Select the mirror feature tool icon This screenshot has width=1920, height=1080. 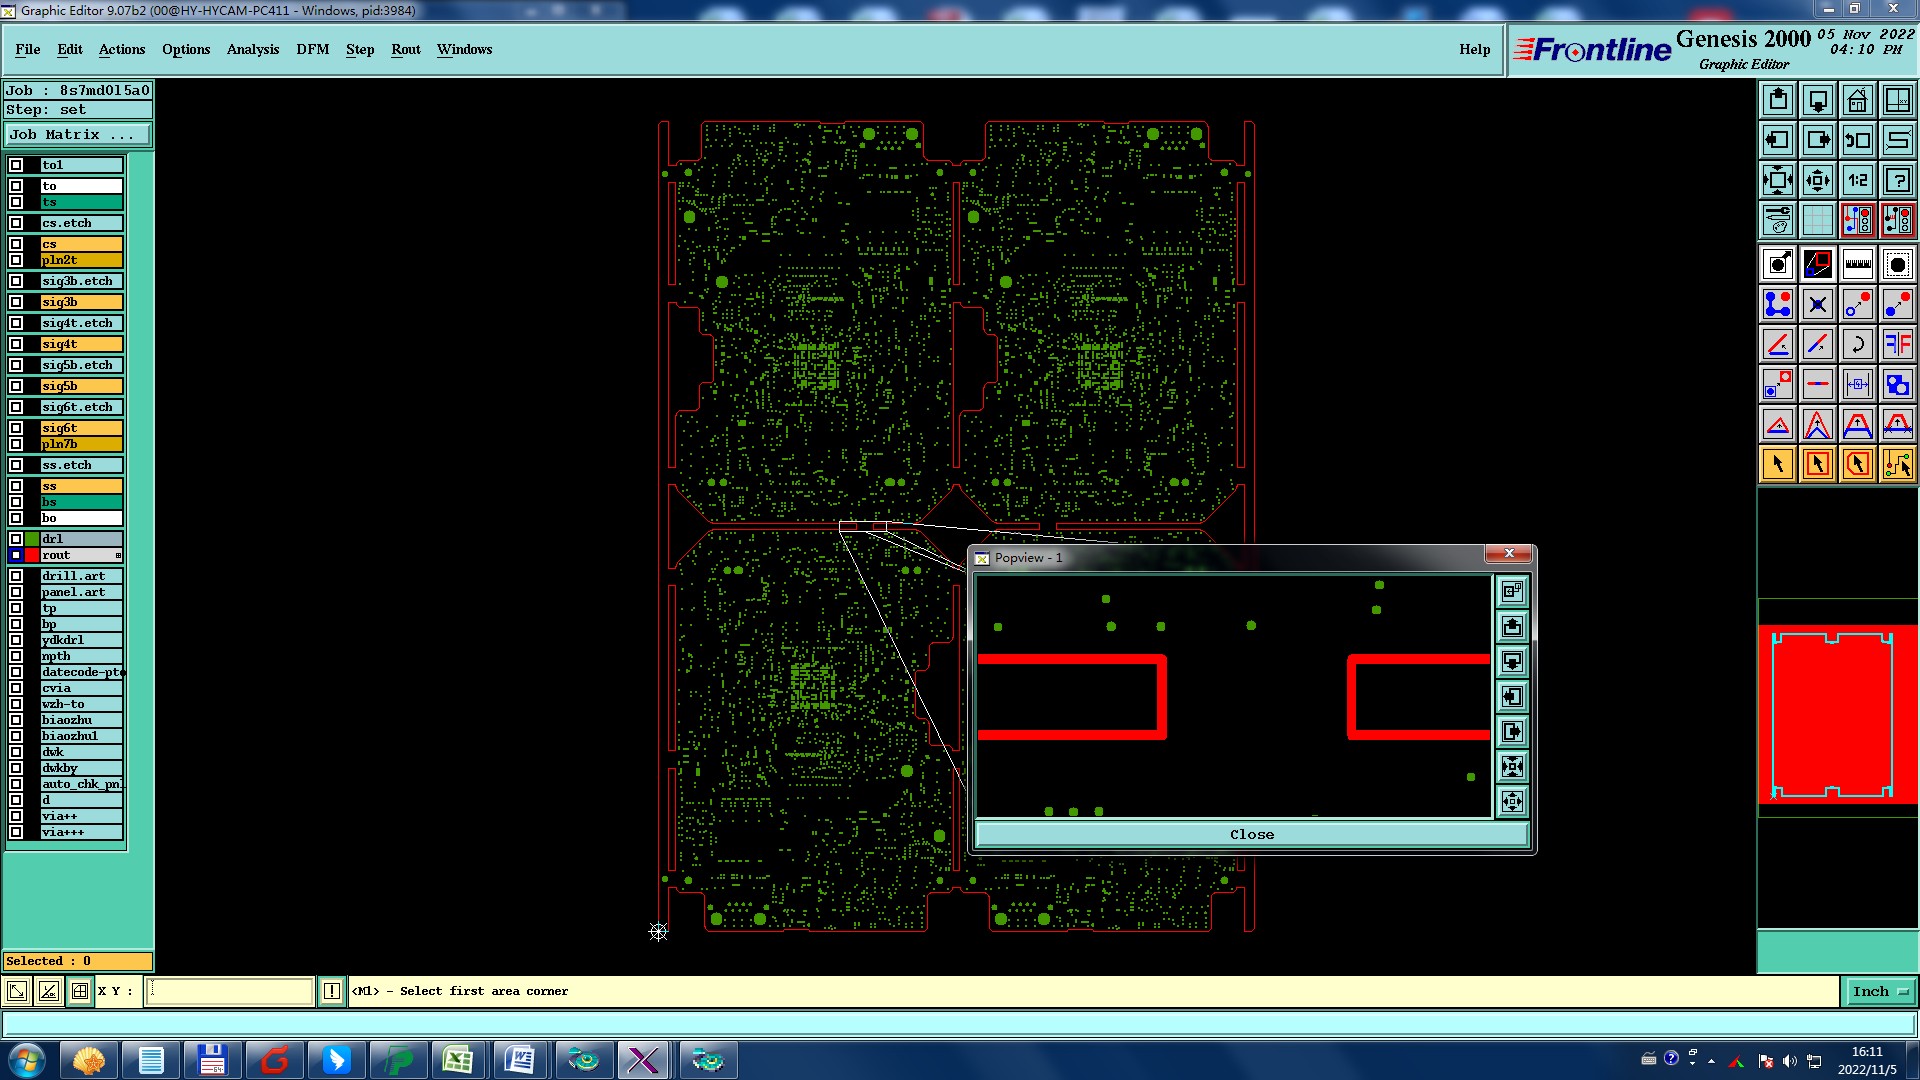pyautogui.click(x=1897, y=344)
